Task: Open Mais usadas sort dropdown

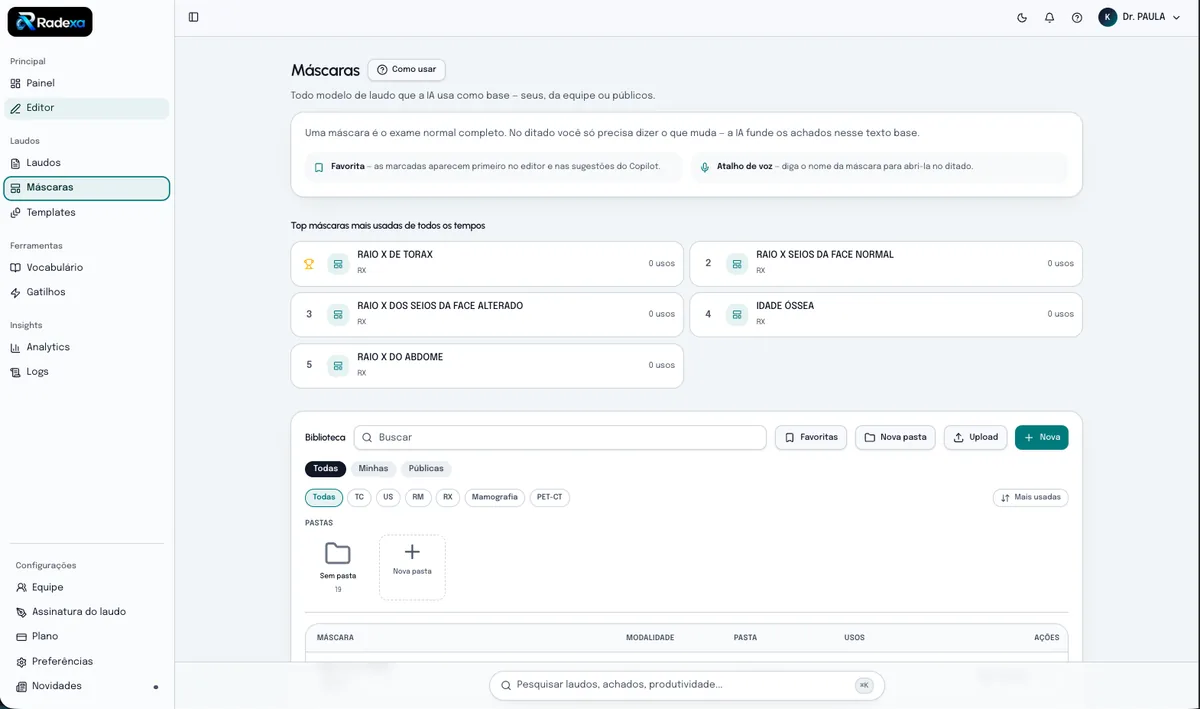Action: (1030, 497)
